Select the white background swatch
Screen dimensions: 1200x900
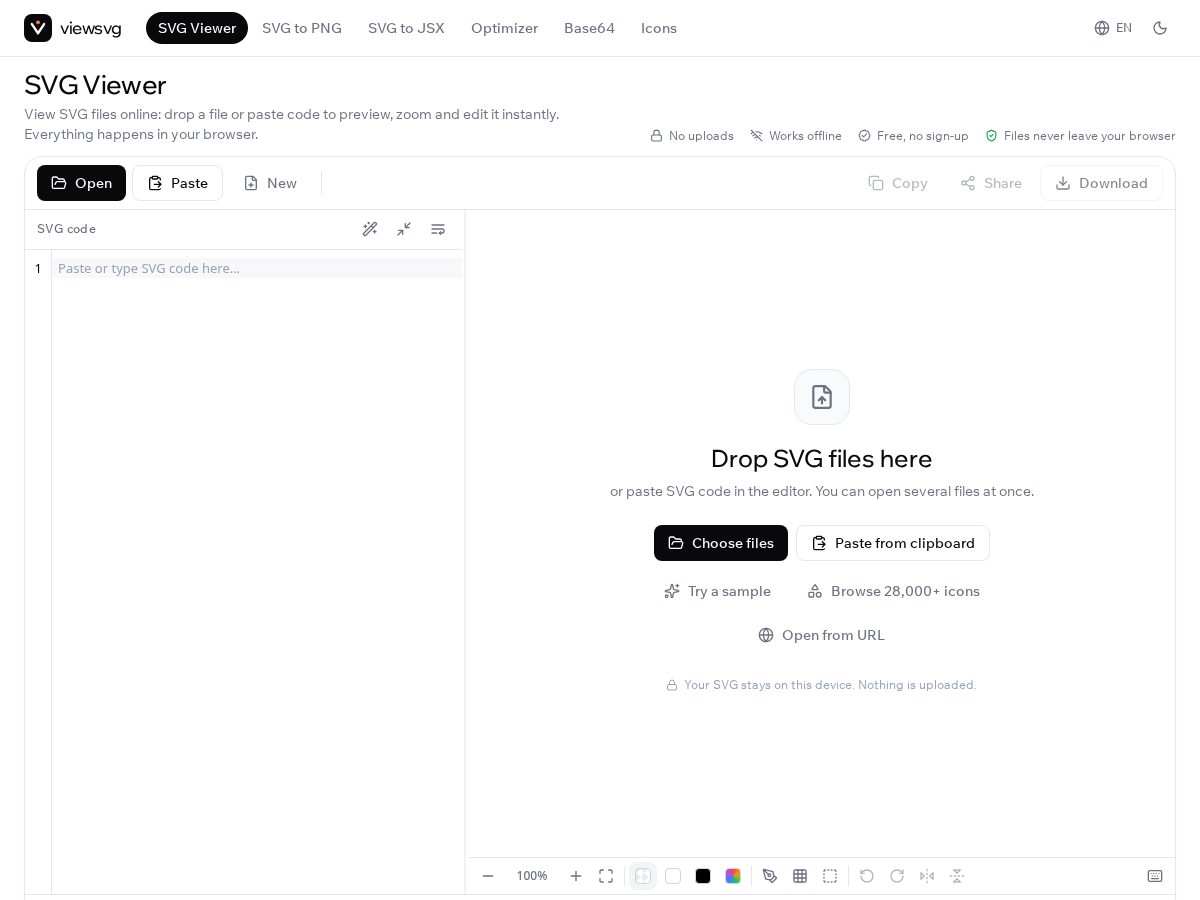pos(673,876)
